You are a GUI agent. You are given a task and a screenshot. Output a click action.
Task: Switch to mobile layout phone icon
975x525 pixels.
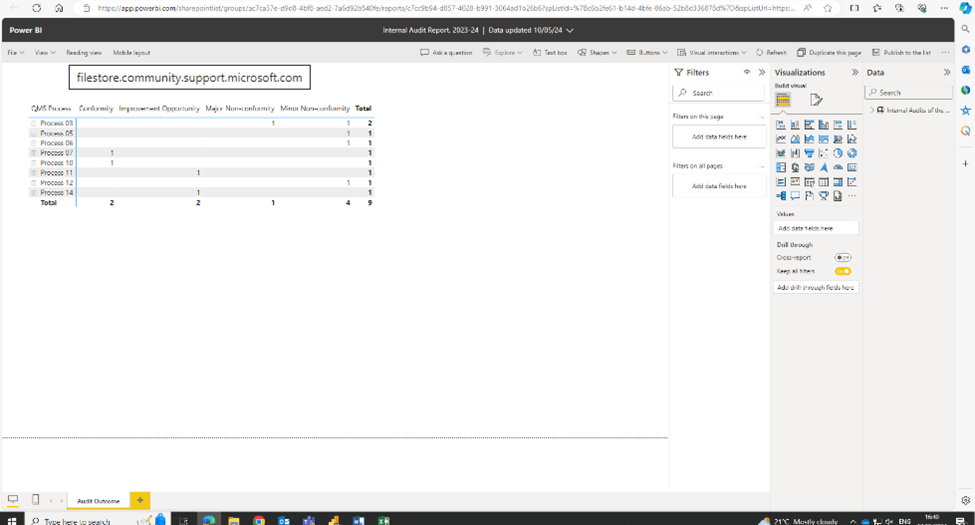pos(35,499)
